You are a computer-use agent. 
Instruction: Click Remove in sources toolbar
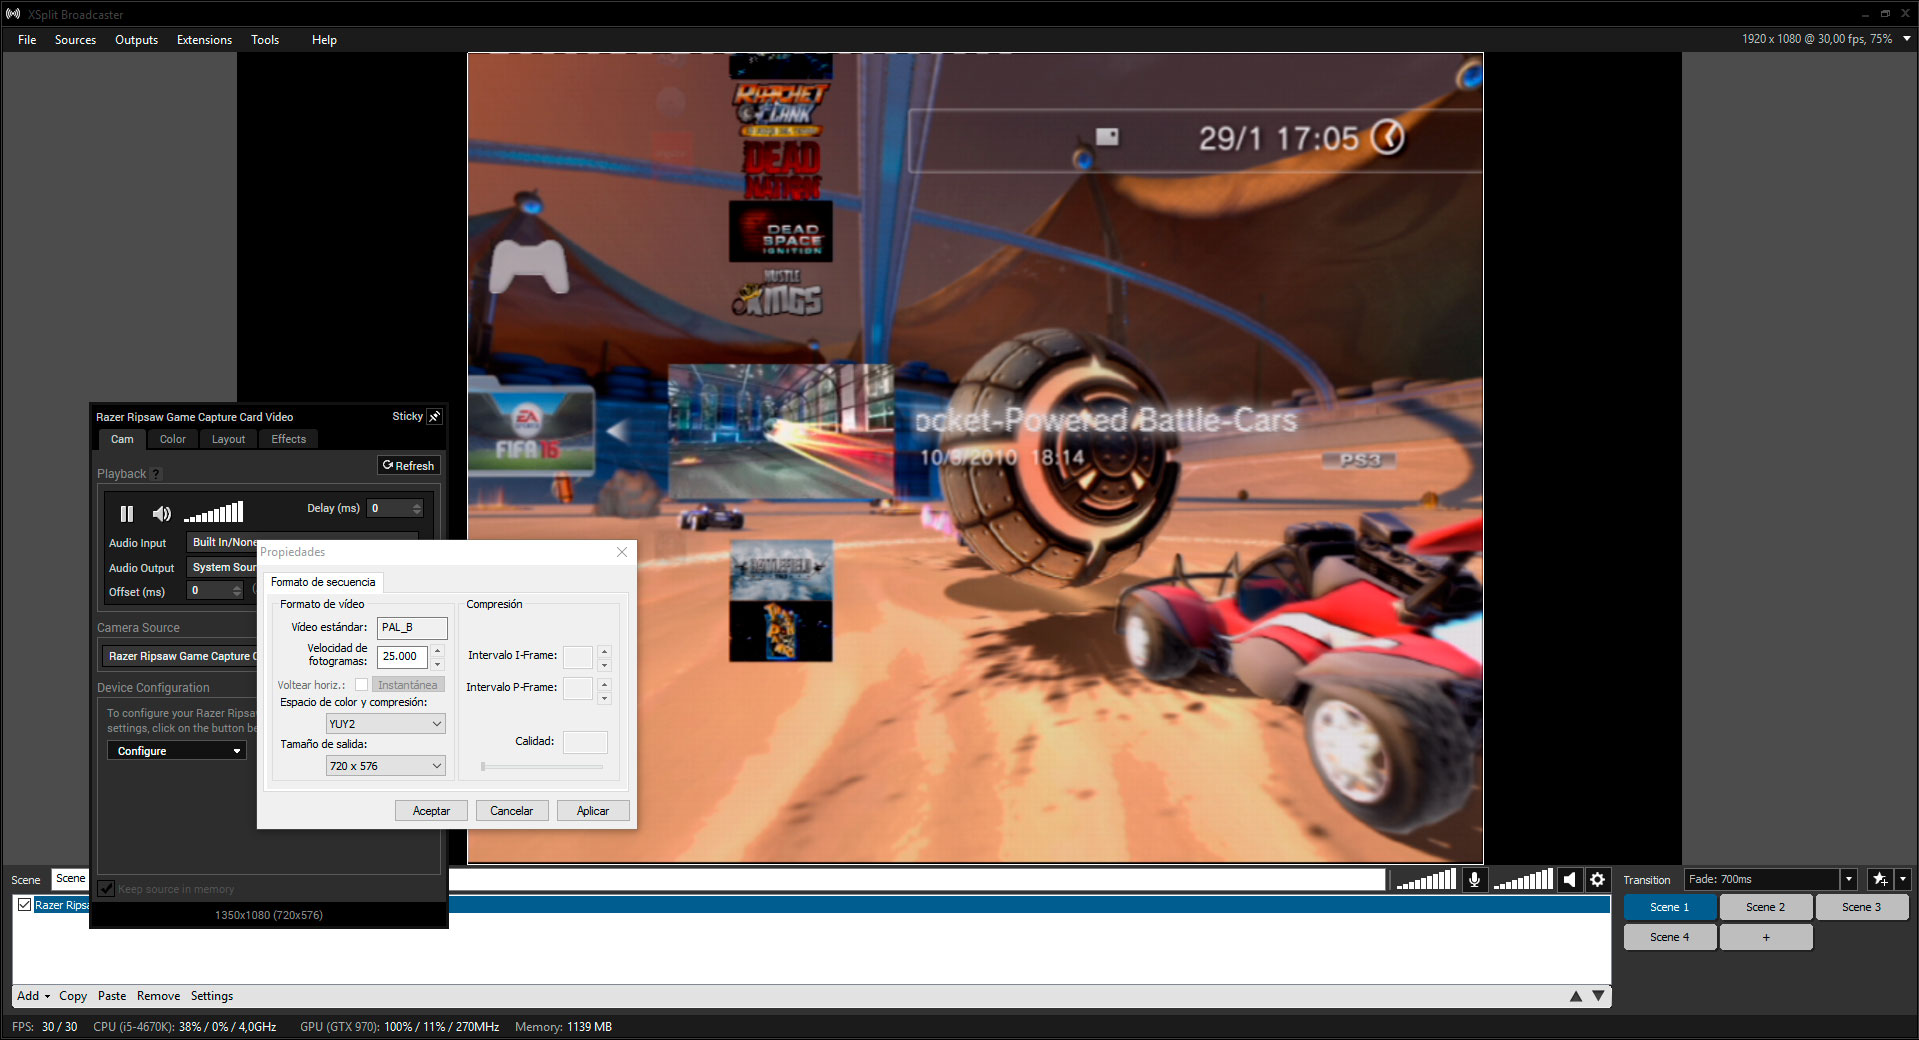(x=158, y=996)
